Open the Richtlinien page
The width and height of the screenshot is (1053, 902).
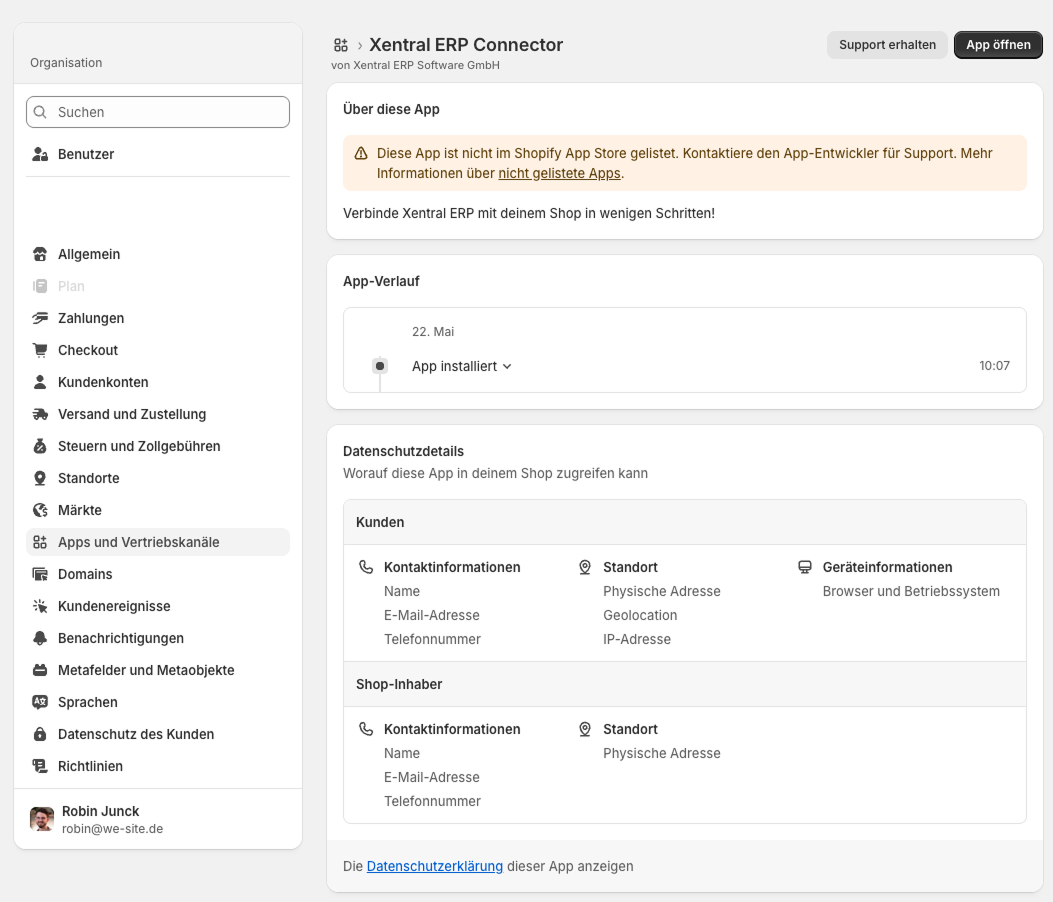pyautogui.click(x=158, y=766)
